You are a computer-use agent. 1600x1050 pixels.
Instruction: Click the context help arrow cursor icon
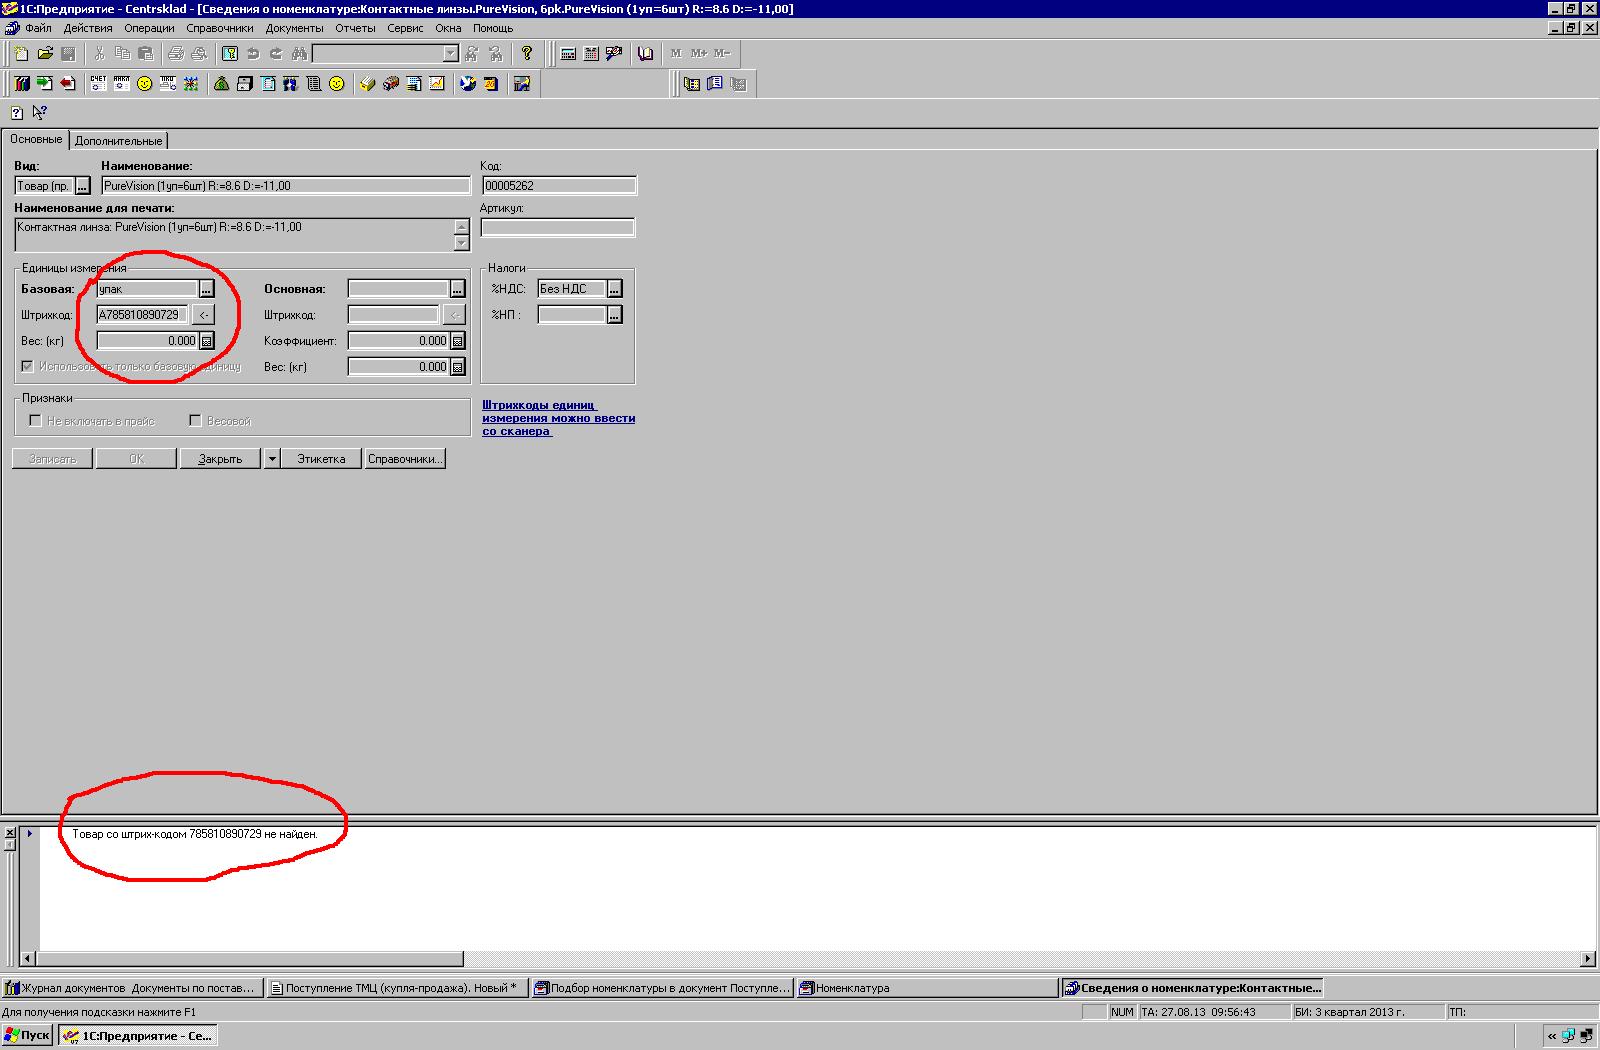[40, 112]
